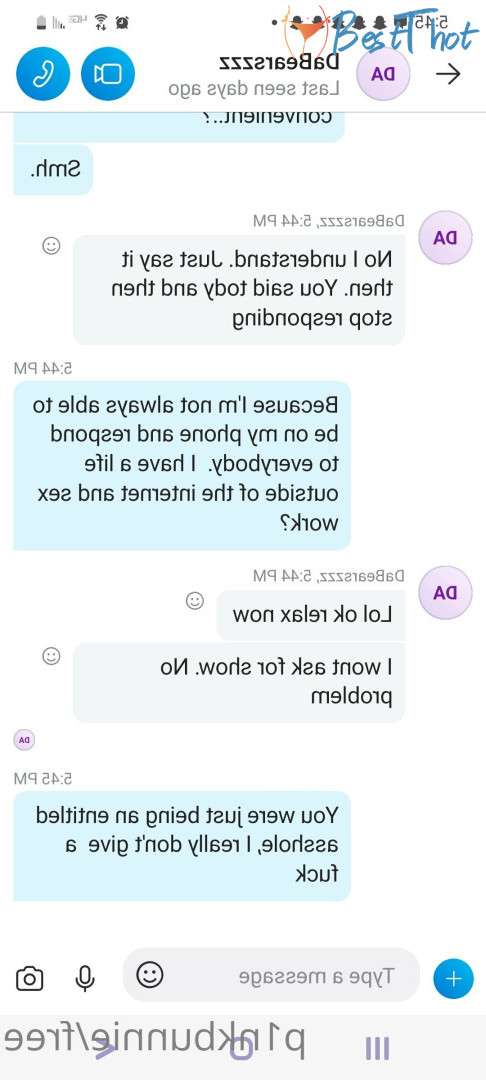React to the "No I understand" message
486x1080 pixels.
[x=51, y=245]
